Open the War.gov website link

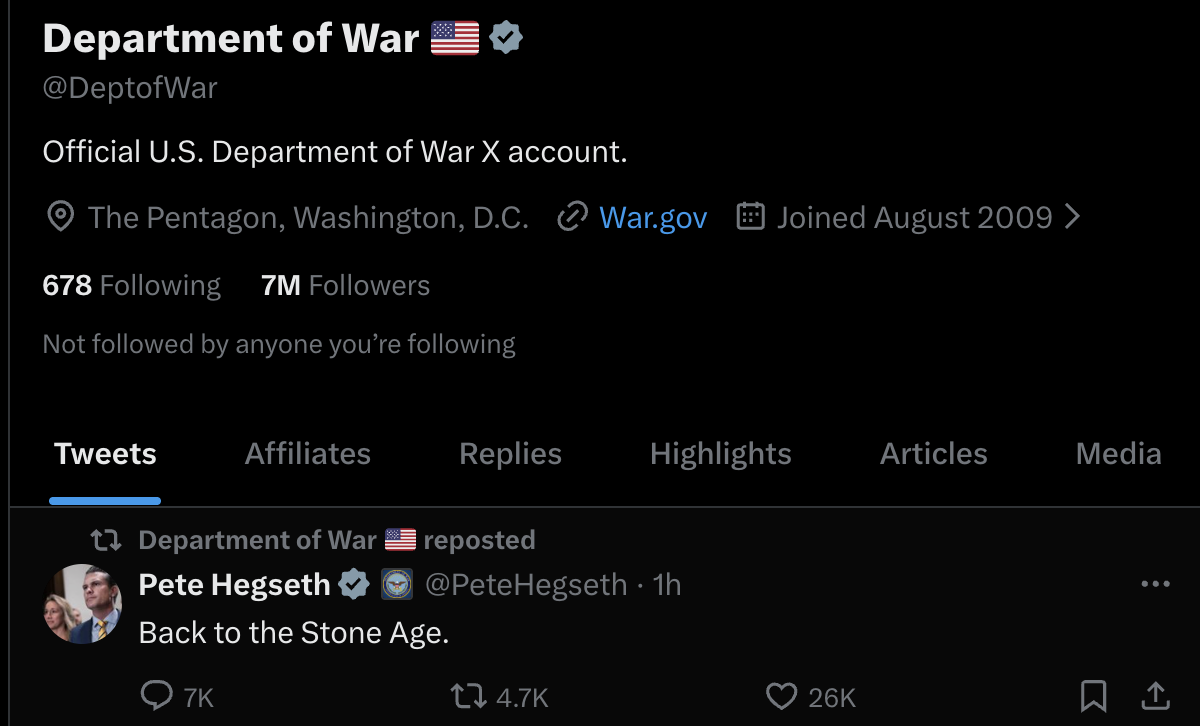click(x=653, y=217)
